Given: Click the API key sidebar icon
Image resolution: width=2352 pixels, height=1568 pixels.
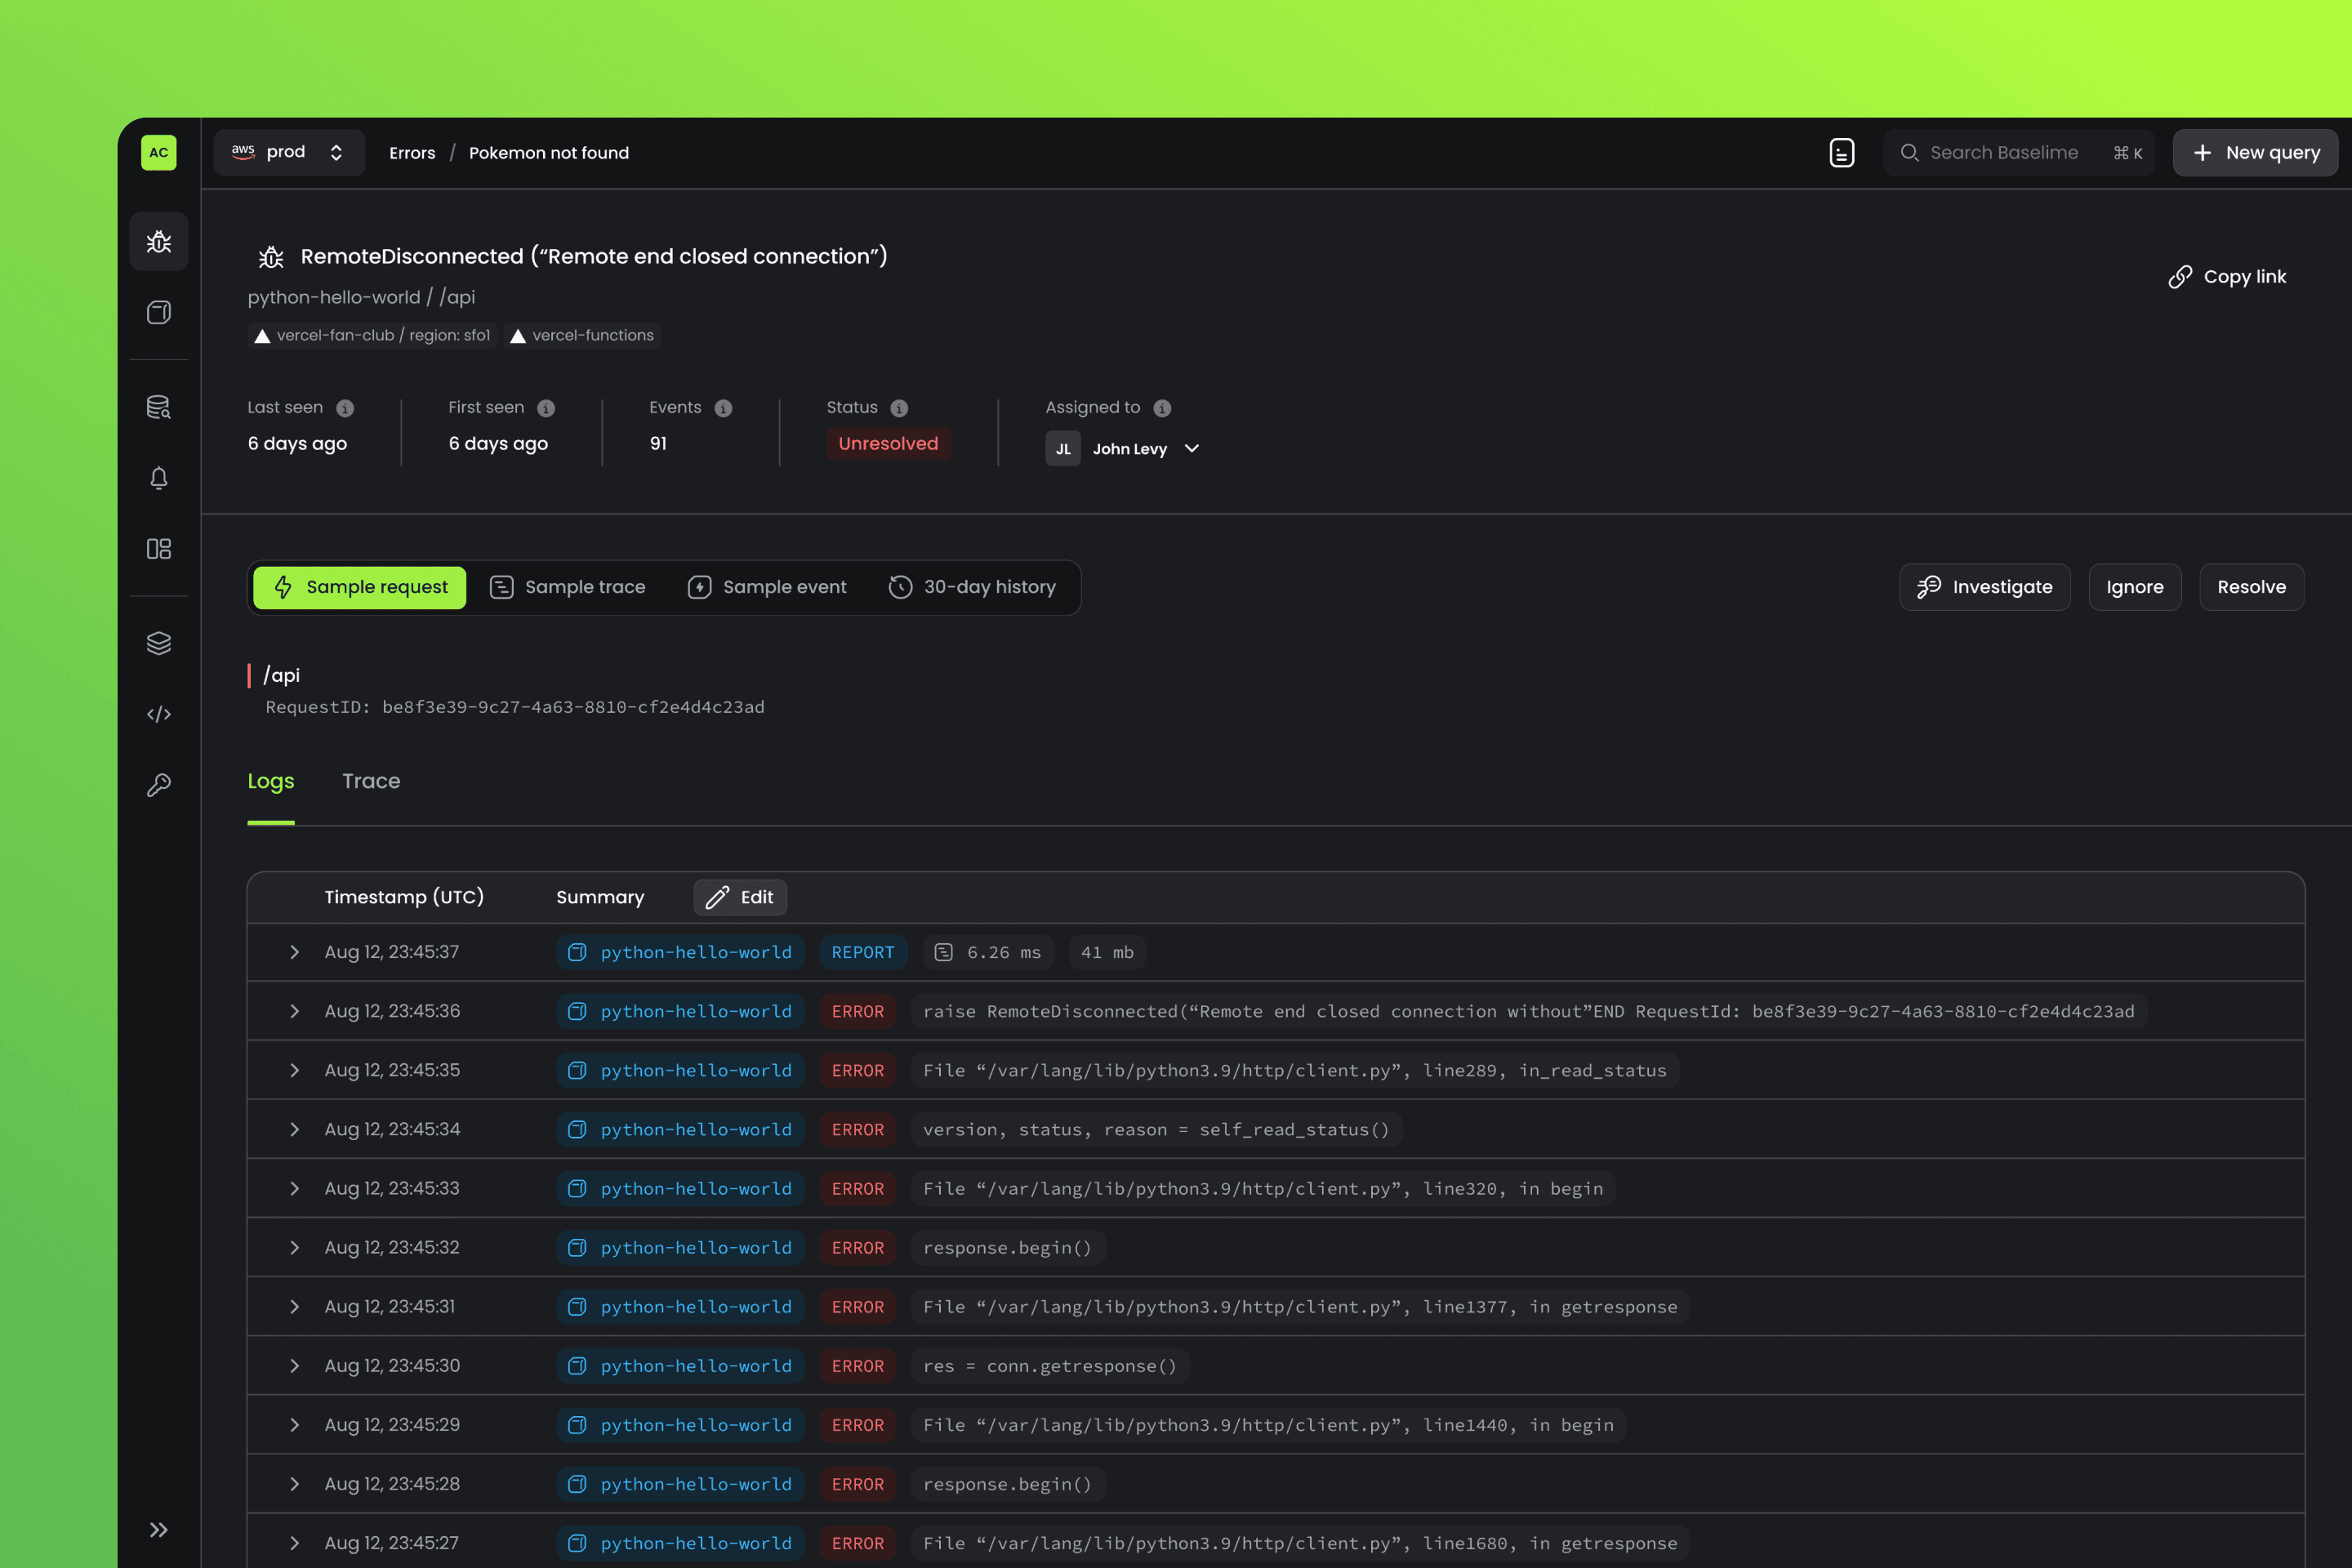Looking at the screenshot, I should click(159, 785).
